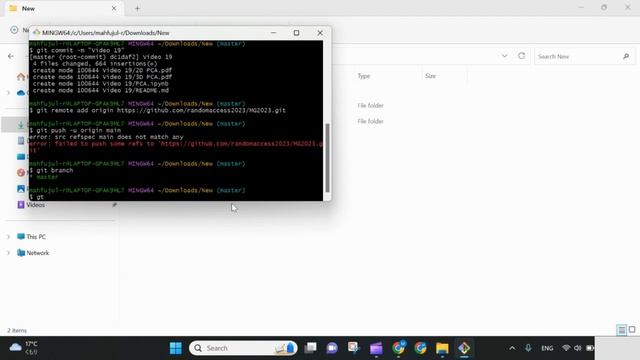Switch to details view in the Explorer status bar
Image resolution: width=640 pixels, height=360 pixels.
coord(621,330)
